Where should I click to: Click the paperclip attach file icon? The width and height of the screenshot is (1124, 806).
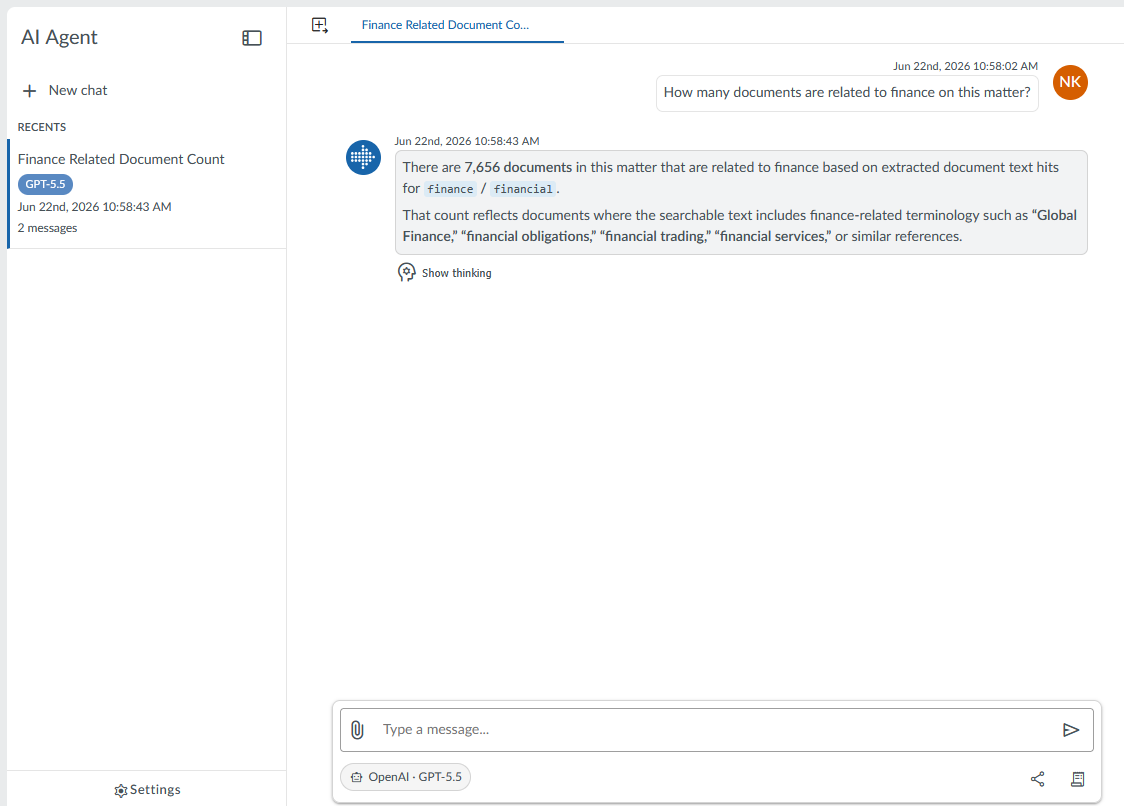tap(357, 730)
